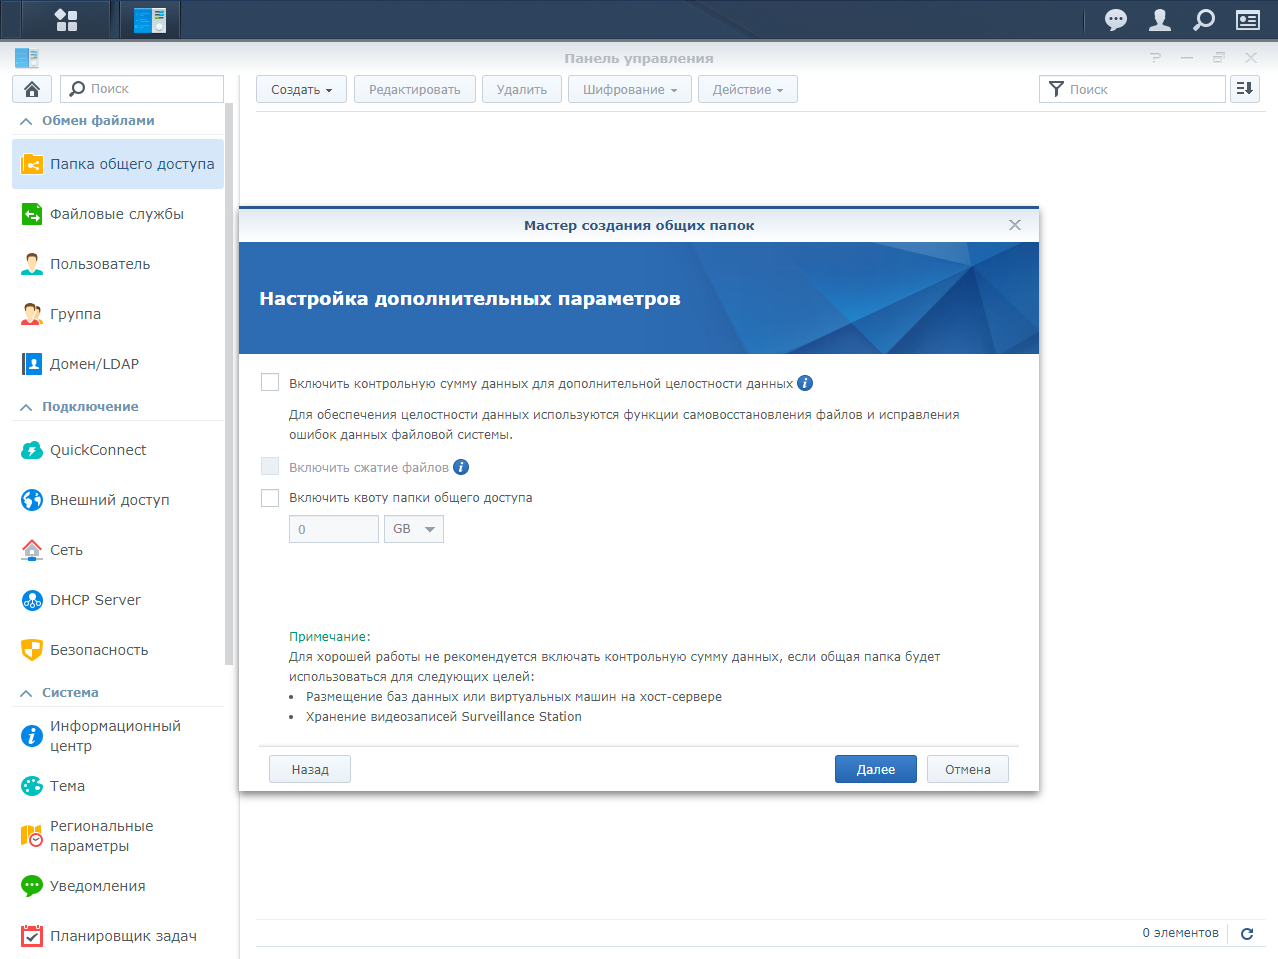Collapse Система section

(26, 693)
